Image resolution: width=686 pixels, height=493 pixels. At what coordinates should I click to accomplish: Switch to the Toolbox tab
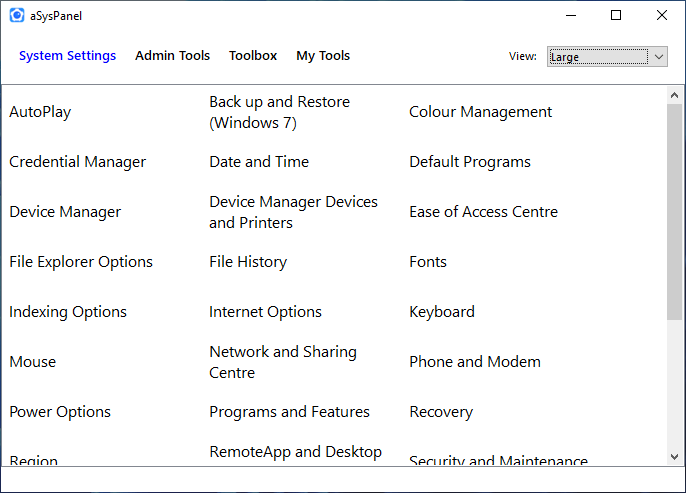point(253,56)
